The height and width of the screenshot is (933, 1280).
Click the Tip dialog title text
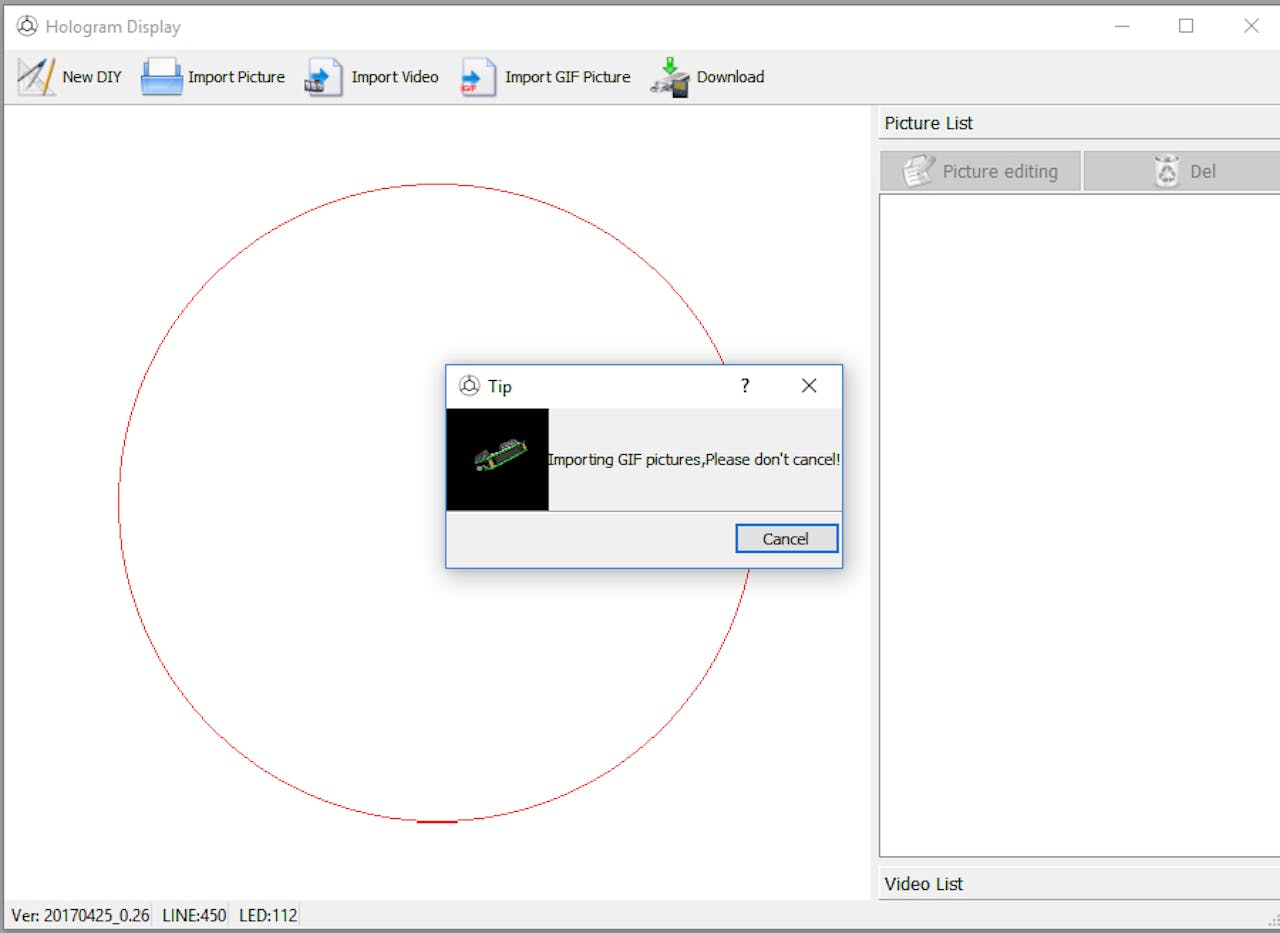tap(500, 386)
